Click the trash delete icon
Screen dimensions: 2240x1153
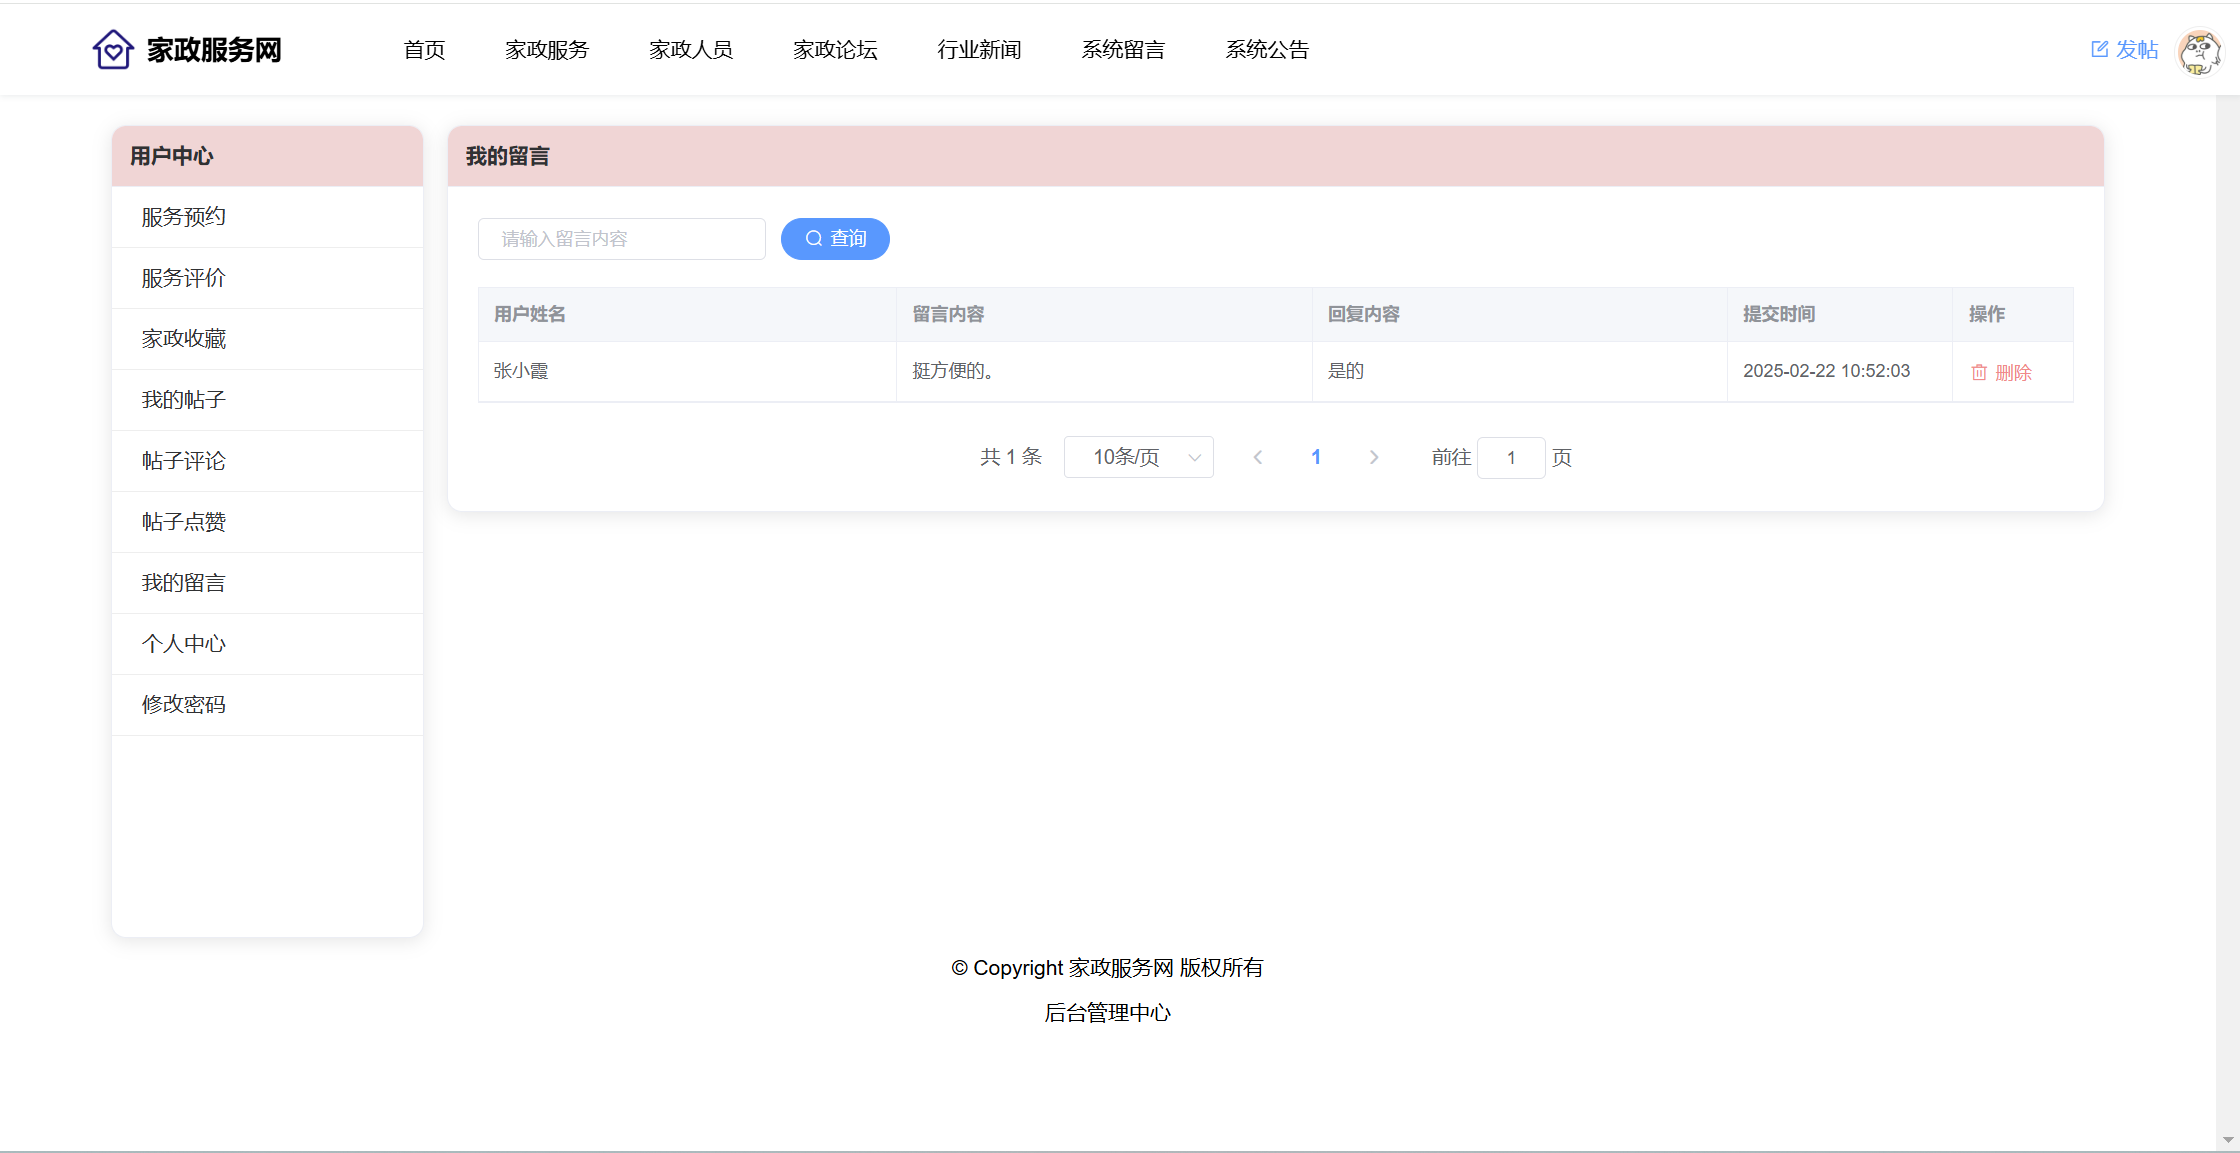[x=1978, y=372]
